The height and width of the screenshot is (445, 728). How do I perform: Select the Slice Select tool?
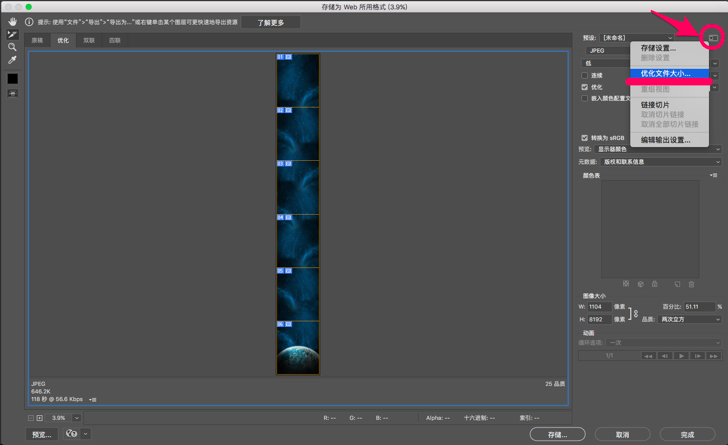click(12, 34)
